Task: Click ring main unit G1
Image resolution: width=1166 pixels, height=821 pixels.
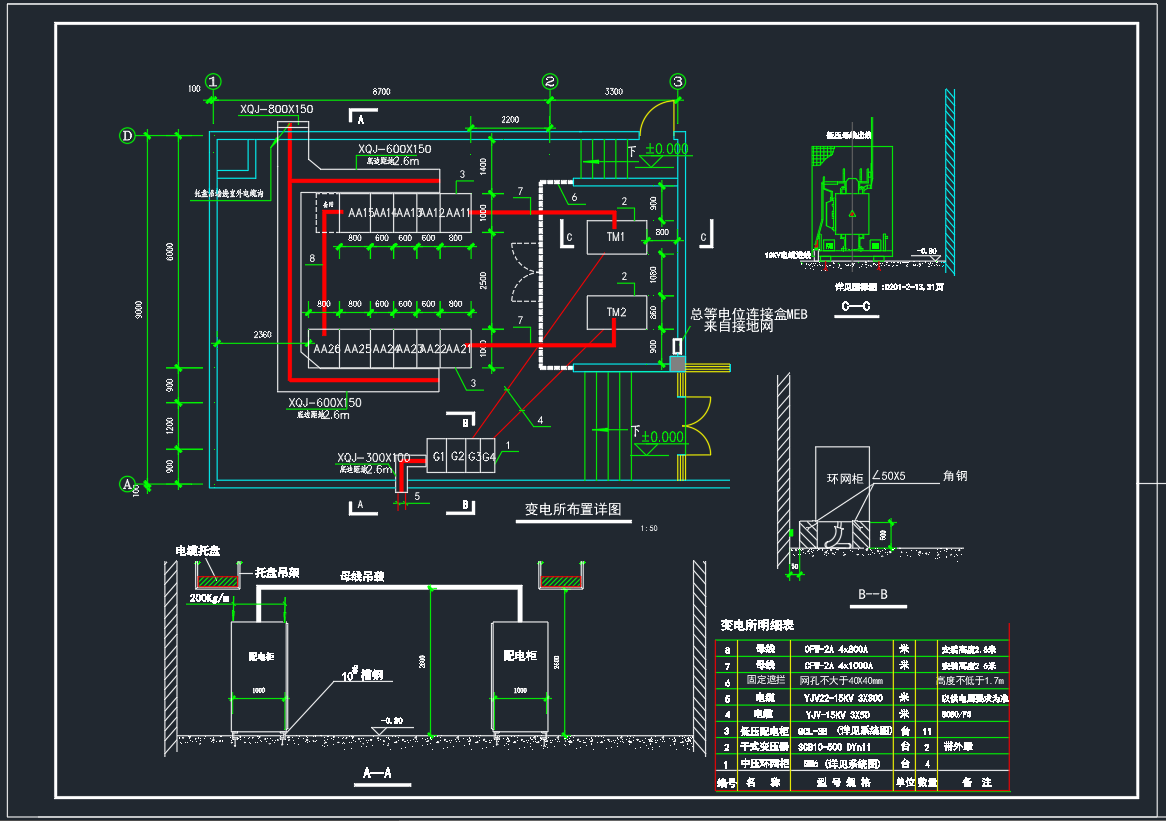Action: click(x=437, y=457)
